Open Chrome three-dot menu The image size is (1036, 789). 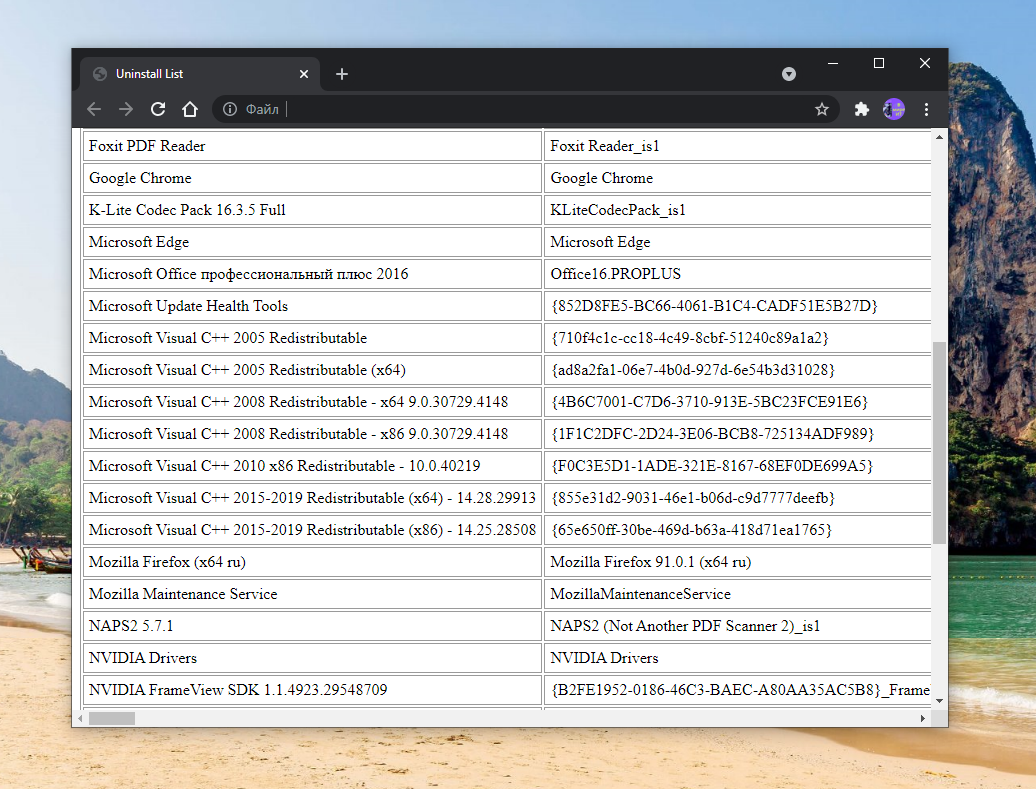pos(926,109)
